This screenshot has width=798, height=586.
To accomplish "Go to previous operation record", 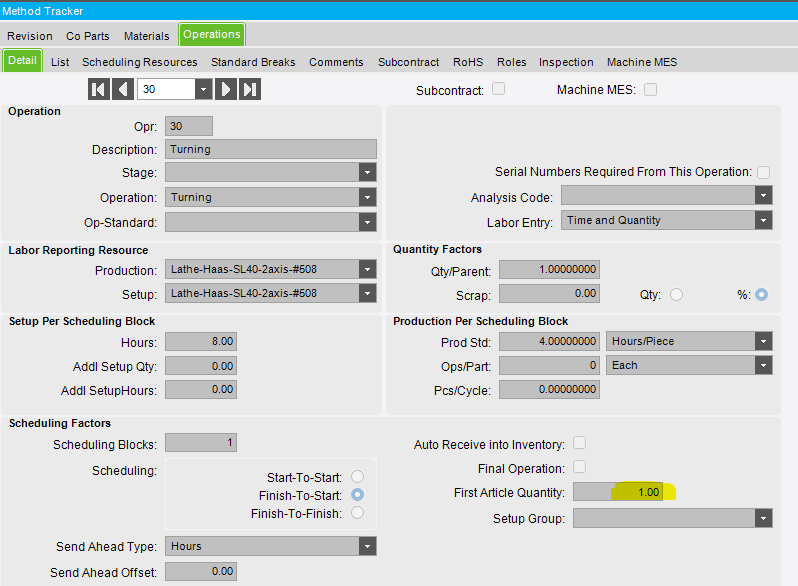I will point(123,90).
